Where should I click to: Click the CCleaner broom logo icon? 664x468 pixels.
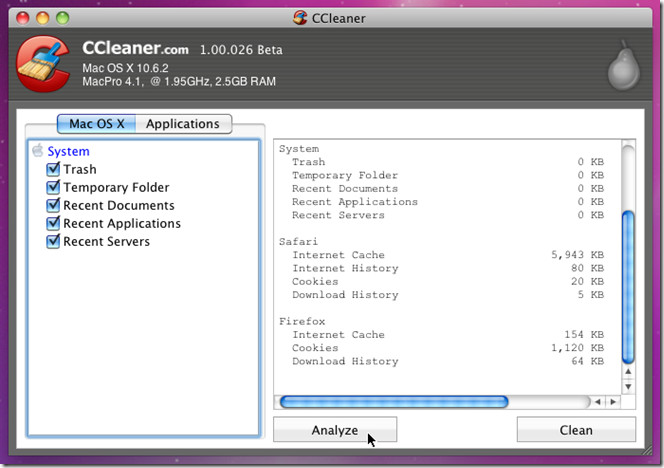[42, 64]
